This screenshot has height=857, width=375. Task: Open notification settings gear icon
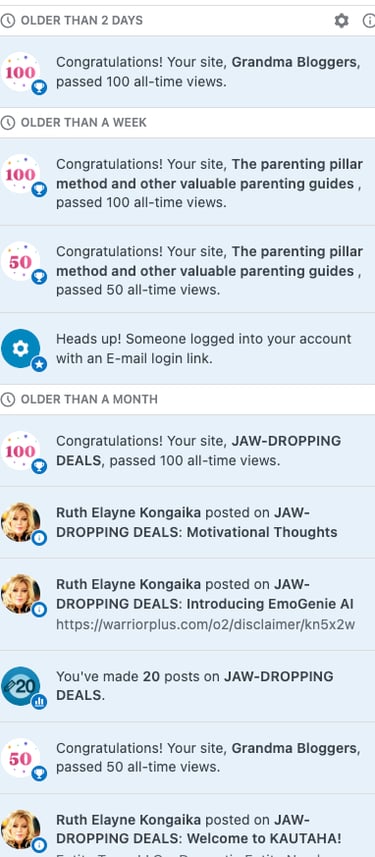point(341,21)
